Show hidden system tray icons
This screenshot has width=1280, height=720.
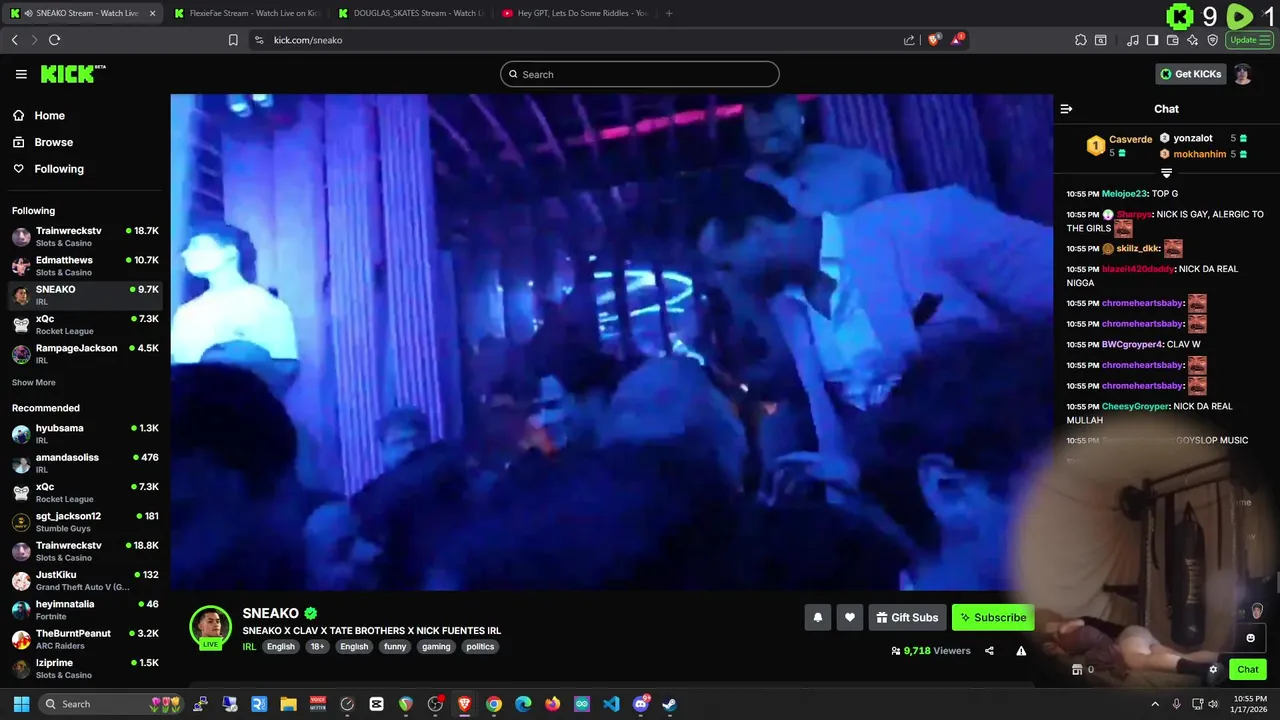point(1155,704)
